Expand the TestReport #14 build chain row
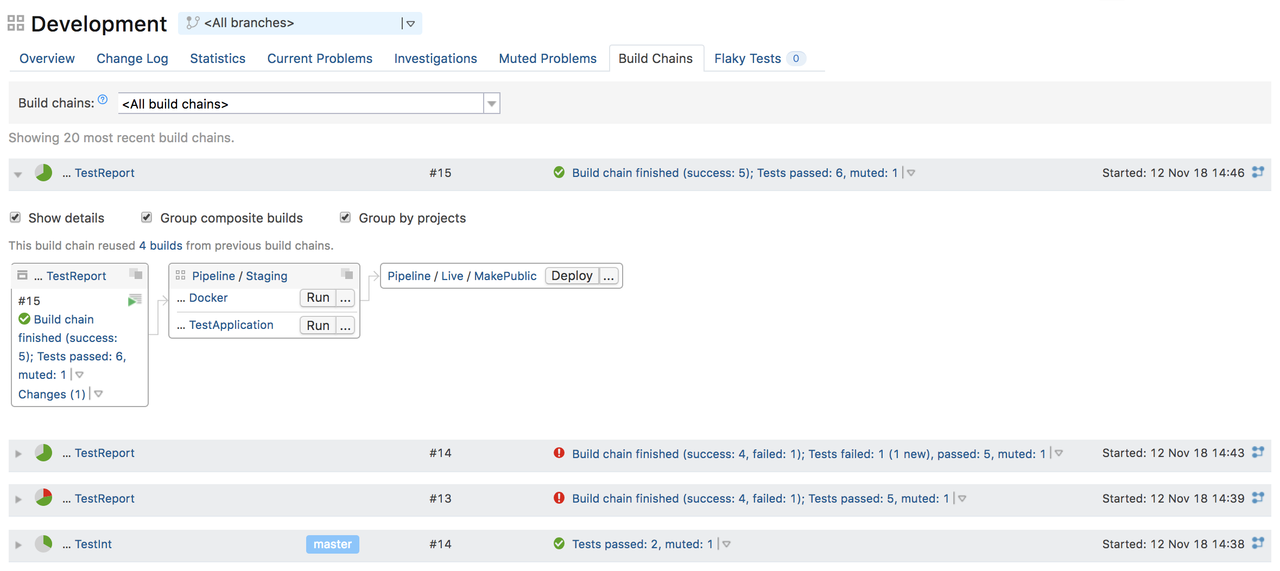 [x=18, y=454]
